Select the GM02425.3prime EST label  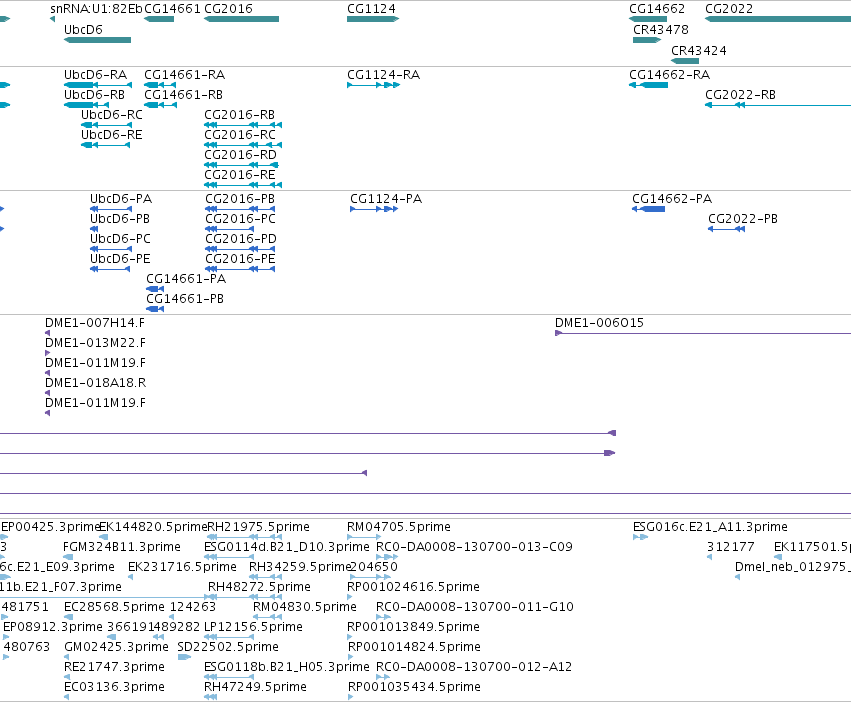click(116, 647)
